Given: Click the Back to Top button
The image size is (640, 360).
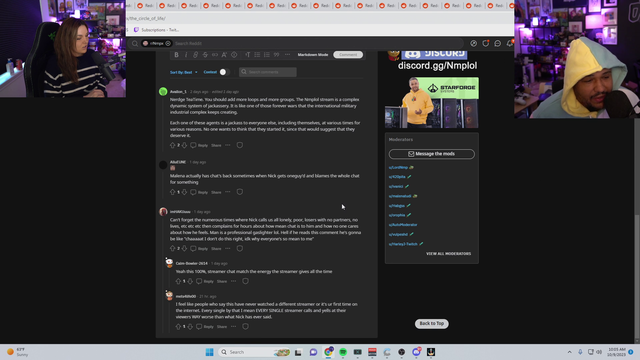Looking at the screenshot, I should click(431, 324).
